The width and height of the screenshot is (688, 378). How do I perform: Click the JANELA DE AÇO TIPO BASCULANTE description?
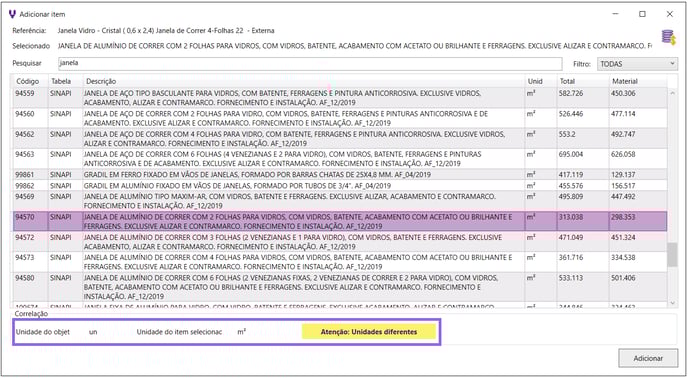(x=282, y=98)
